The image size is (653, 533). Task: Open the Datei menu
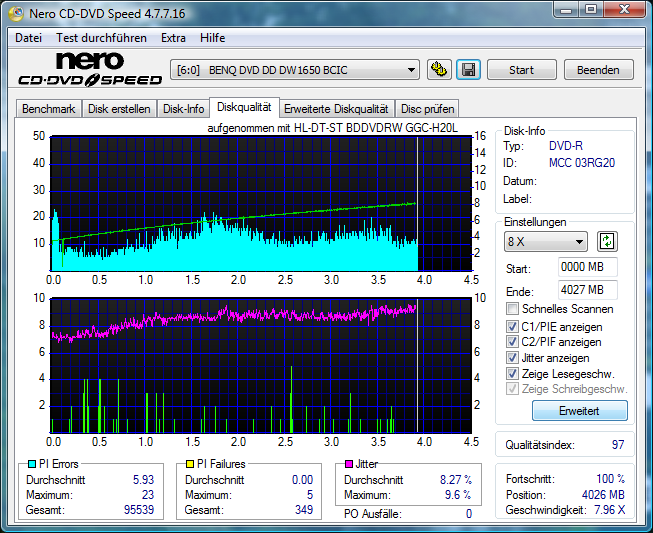coord(29,38)
